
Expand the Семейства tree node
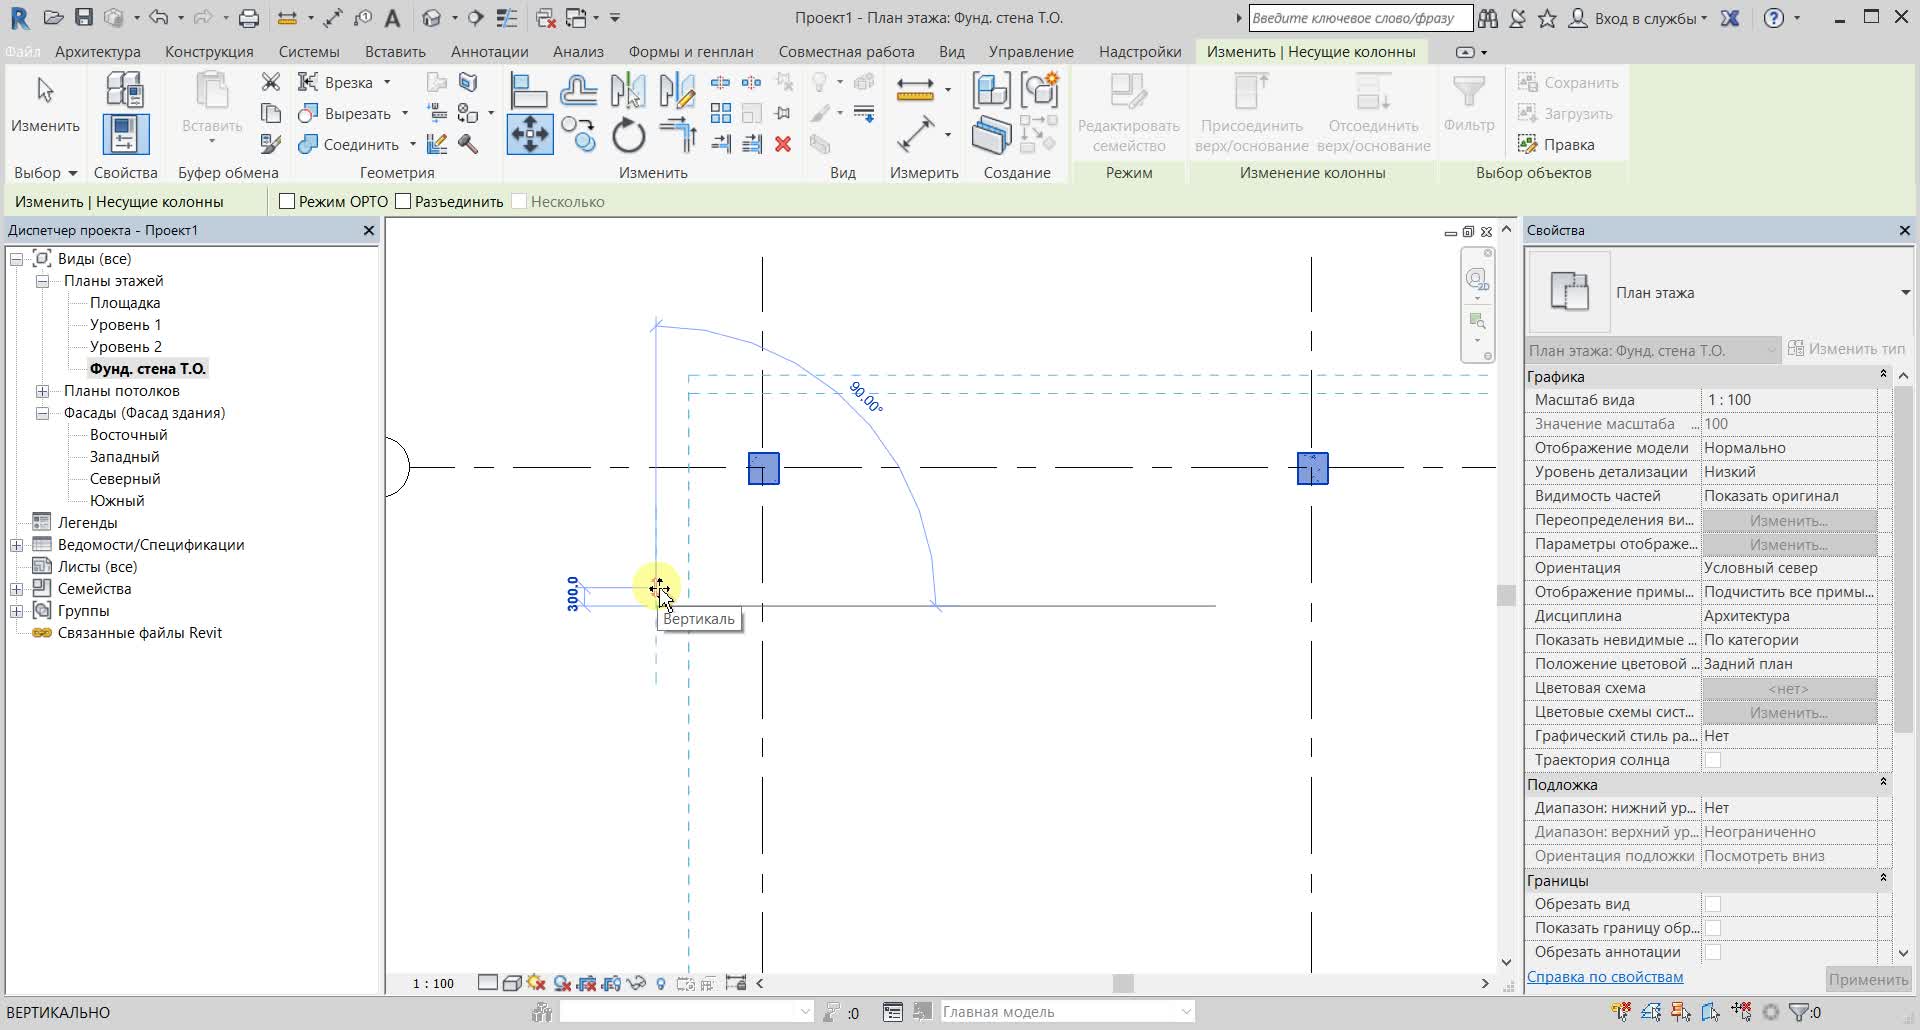(17, 589)
